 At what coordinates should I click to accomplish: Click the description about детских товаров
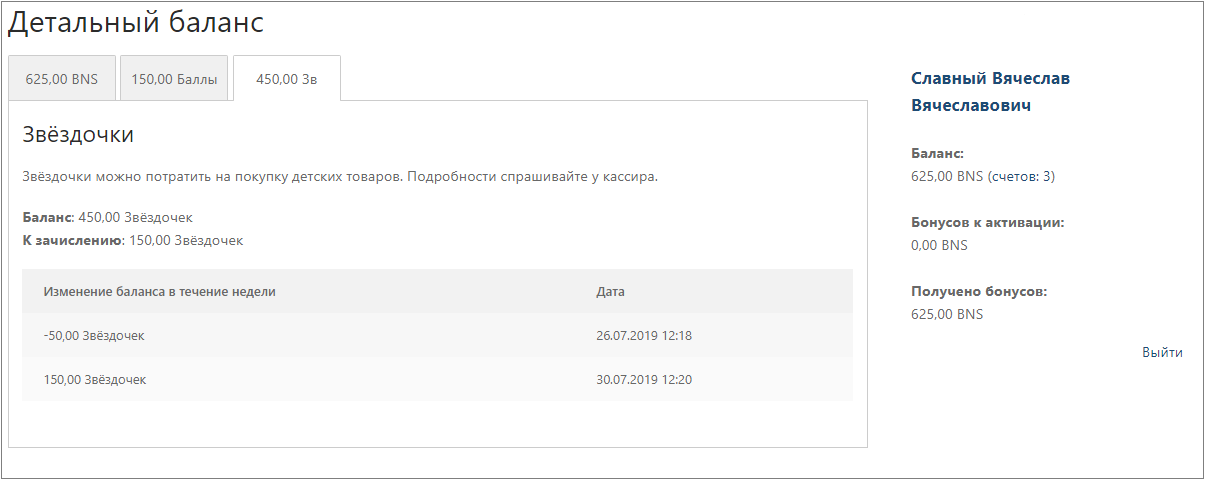click(x=340, y=177)
